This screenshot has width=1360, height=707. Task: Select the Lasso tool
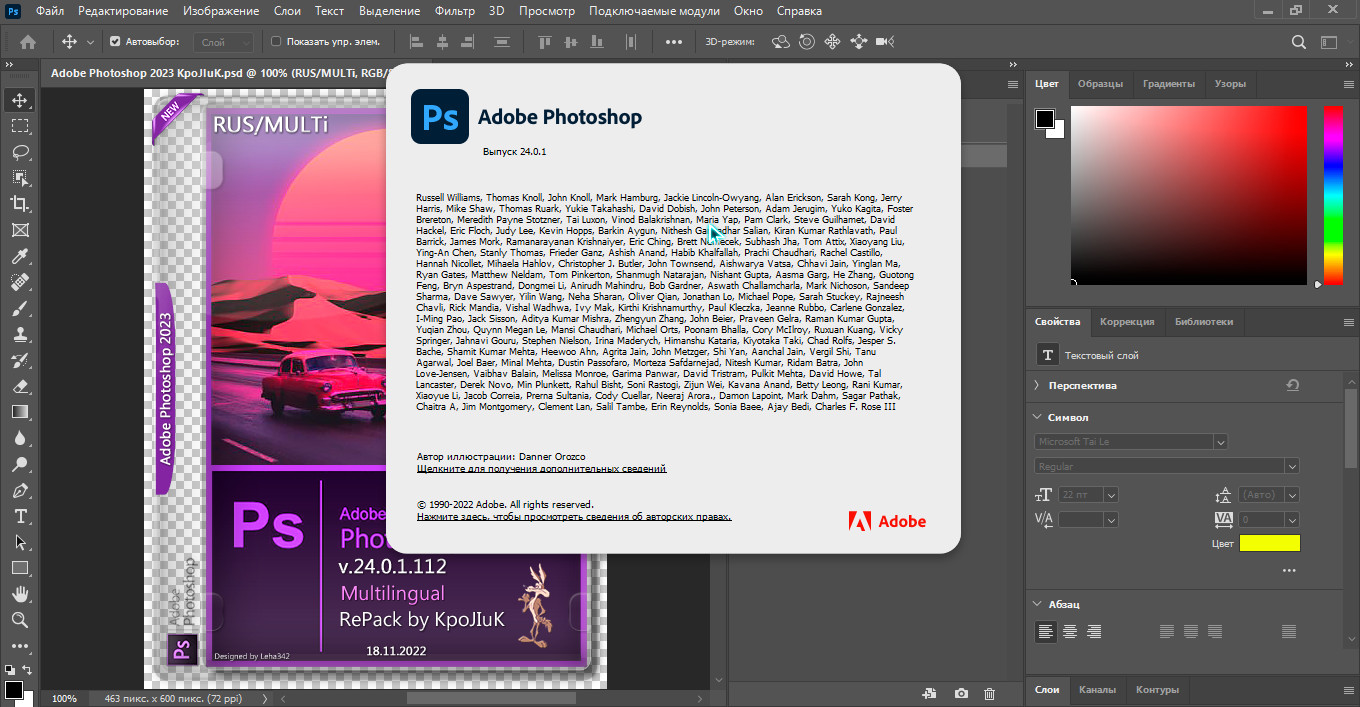[x=20, y=152]
